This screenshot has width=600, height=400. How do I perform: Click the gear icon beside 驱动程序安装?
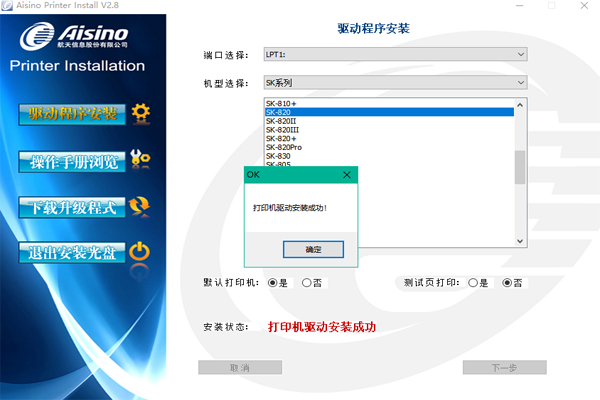[140, 113]
